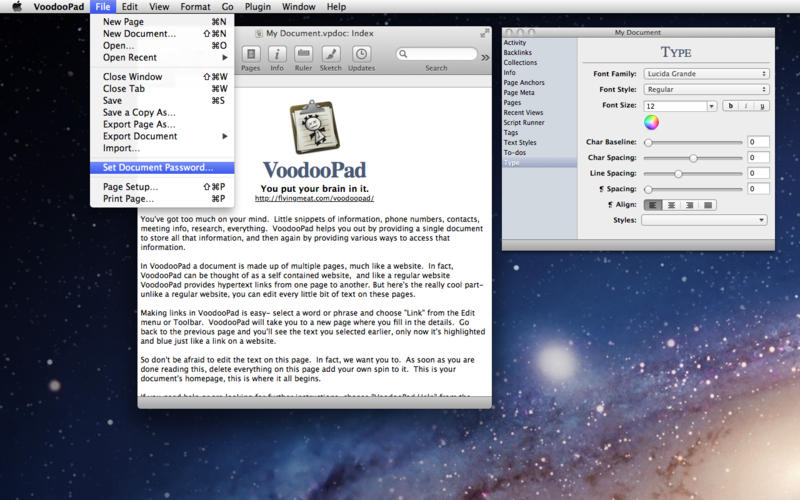The image size is (800, 500).
Task: Choose Import… from File menu
Action: (162, 148)
